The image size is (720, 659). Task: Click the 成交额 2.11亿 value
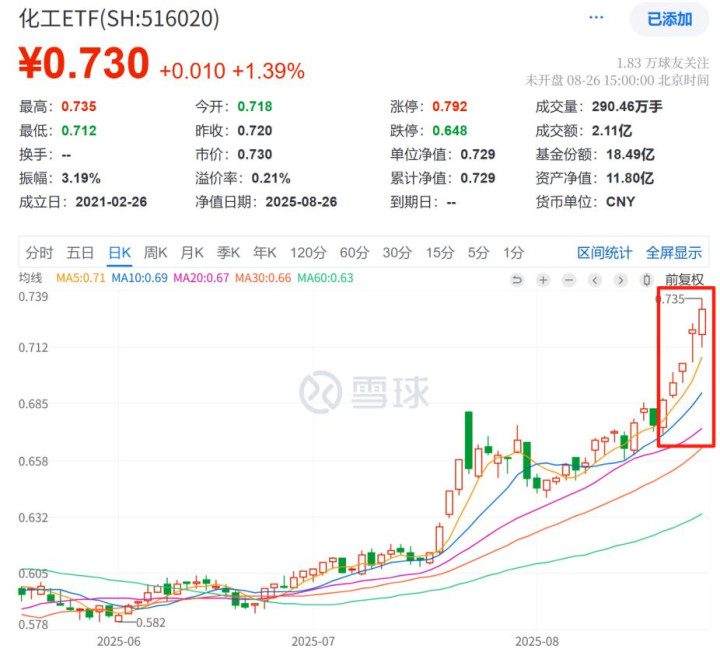(x=612, y=131)
